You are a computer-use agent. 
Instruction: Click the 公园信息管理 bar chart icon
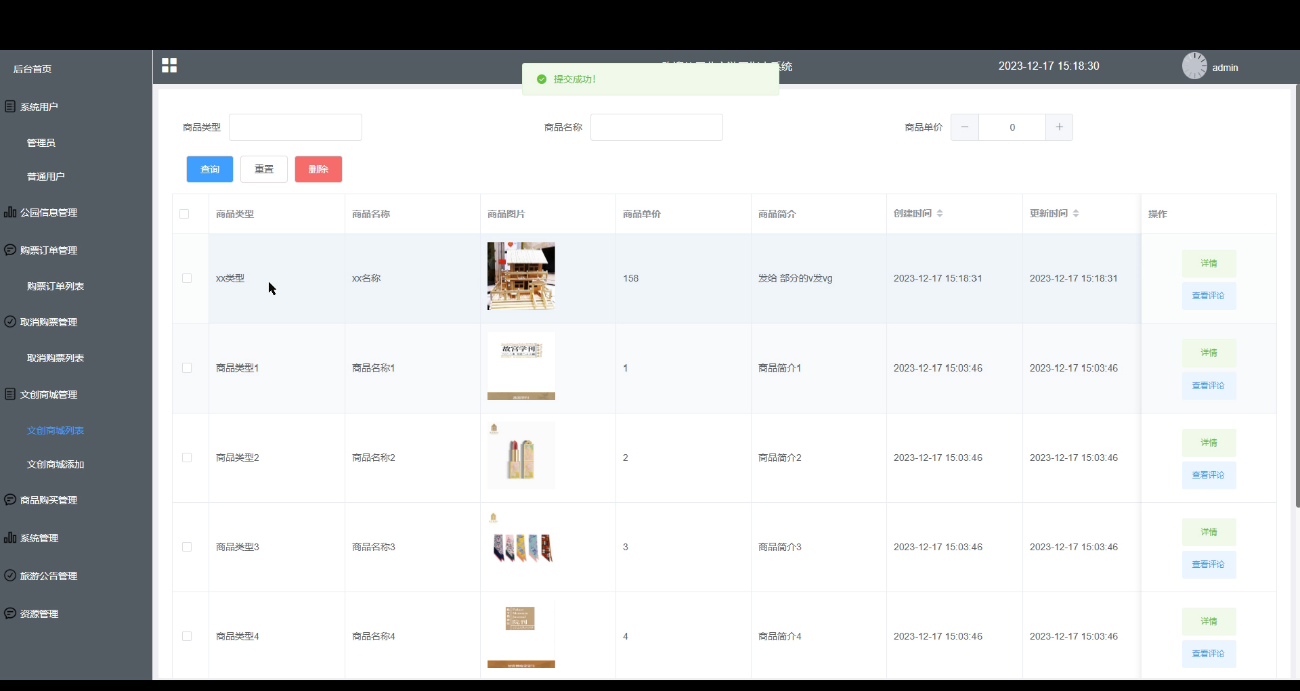point(10,212)
